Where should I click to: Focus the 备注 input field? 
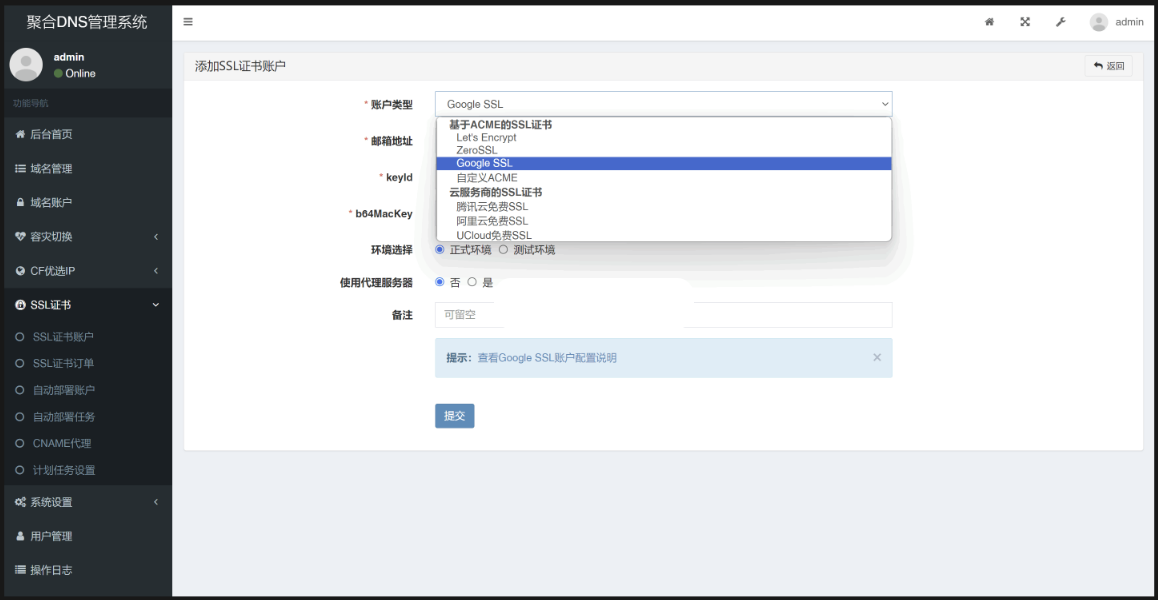pyautogui.click(x=663, y=315)
